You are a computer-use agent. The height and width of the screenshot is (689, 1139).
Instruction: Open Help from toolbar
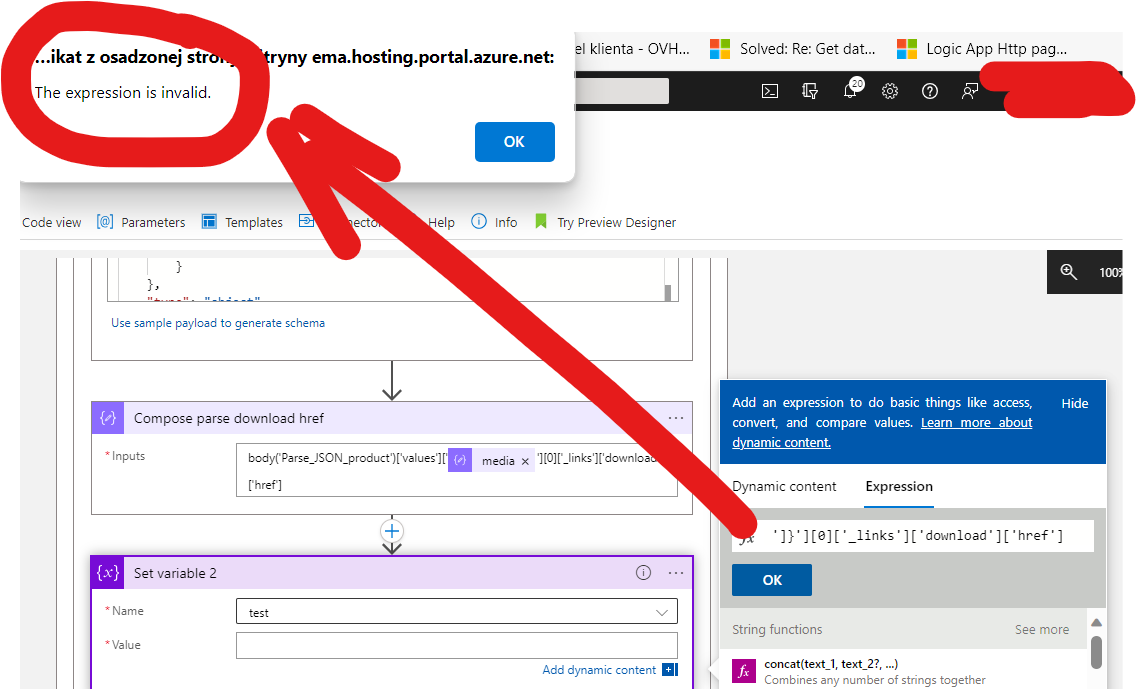point(441,222)
